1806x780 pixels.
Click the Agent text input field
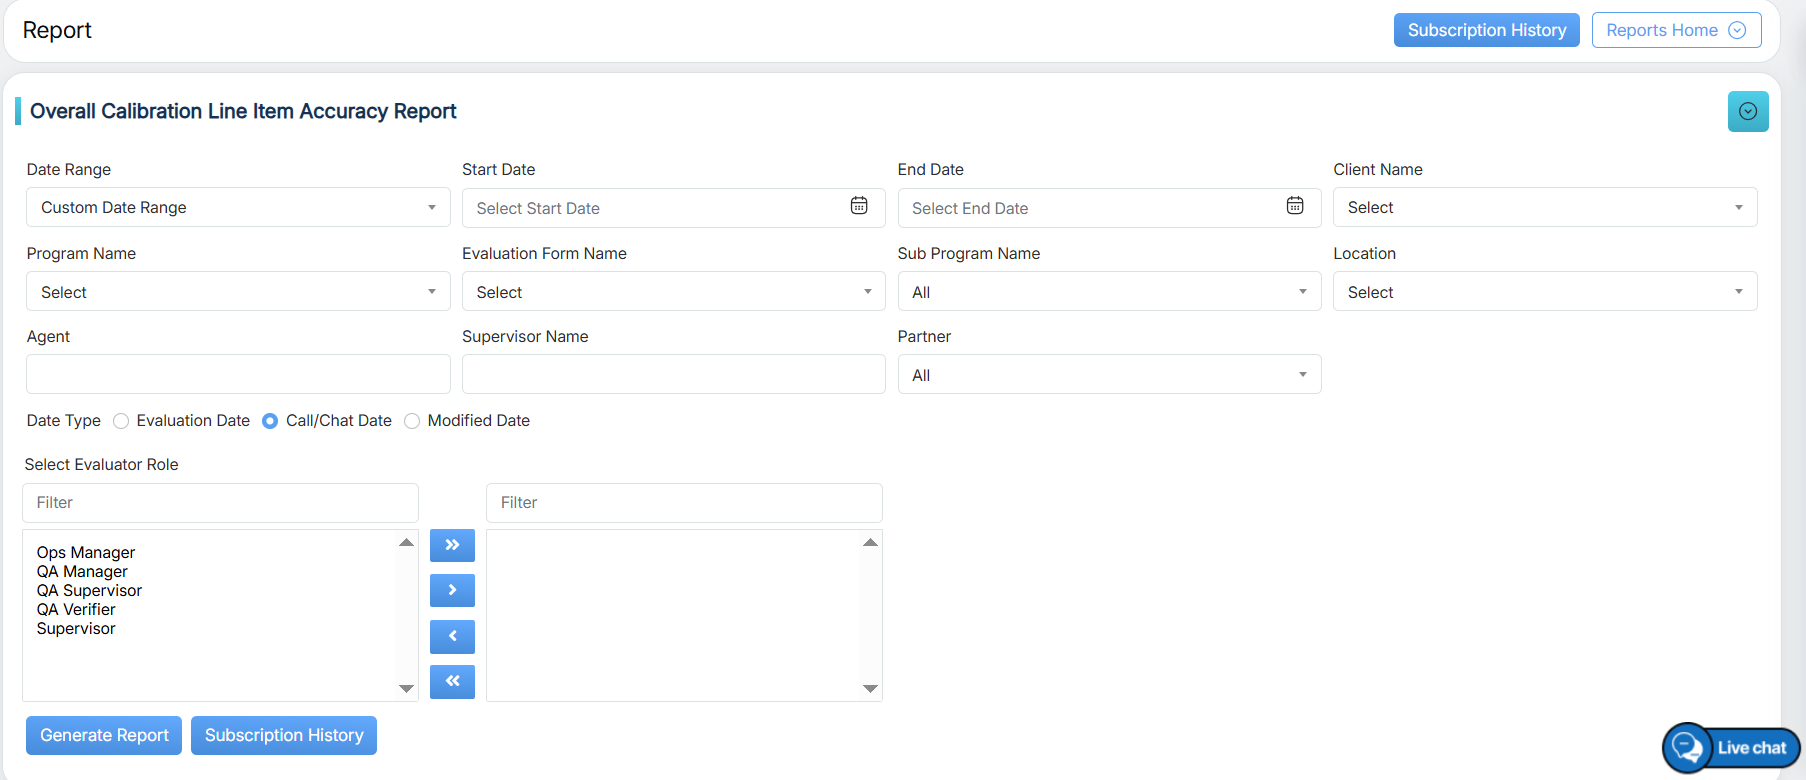tap(238, 374)
